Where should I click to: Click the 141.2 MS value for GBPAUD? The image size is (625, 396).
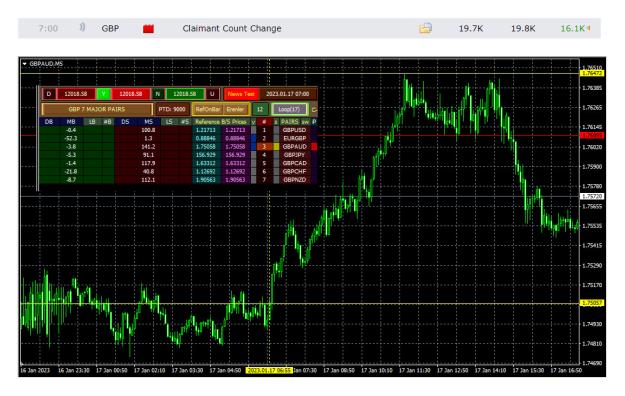pos(148,147)
